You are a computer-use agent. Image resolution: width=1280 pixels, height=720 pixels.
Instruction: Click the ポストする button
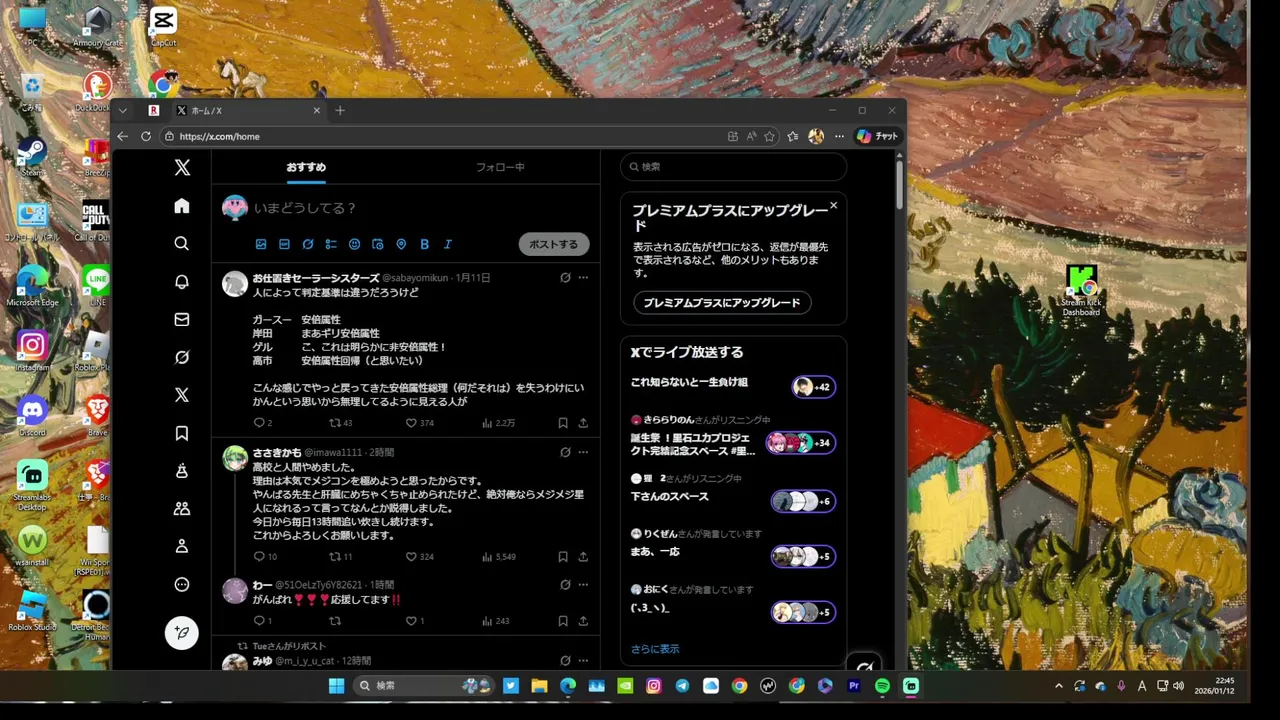click(554, 244)
